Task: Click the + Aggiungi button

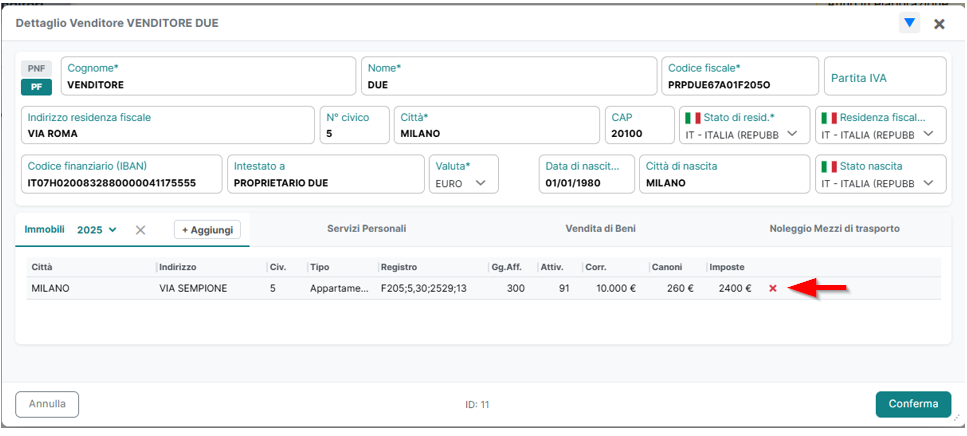Action: (x=207, y=229)
